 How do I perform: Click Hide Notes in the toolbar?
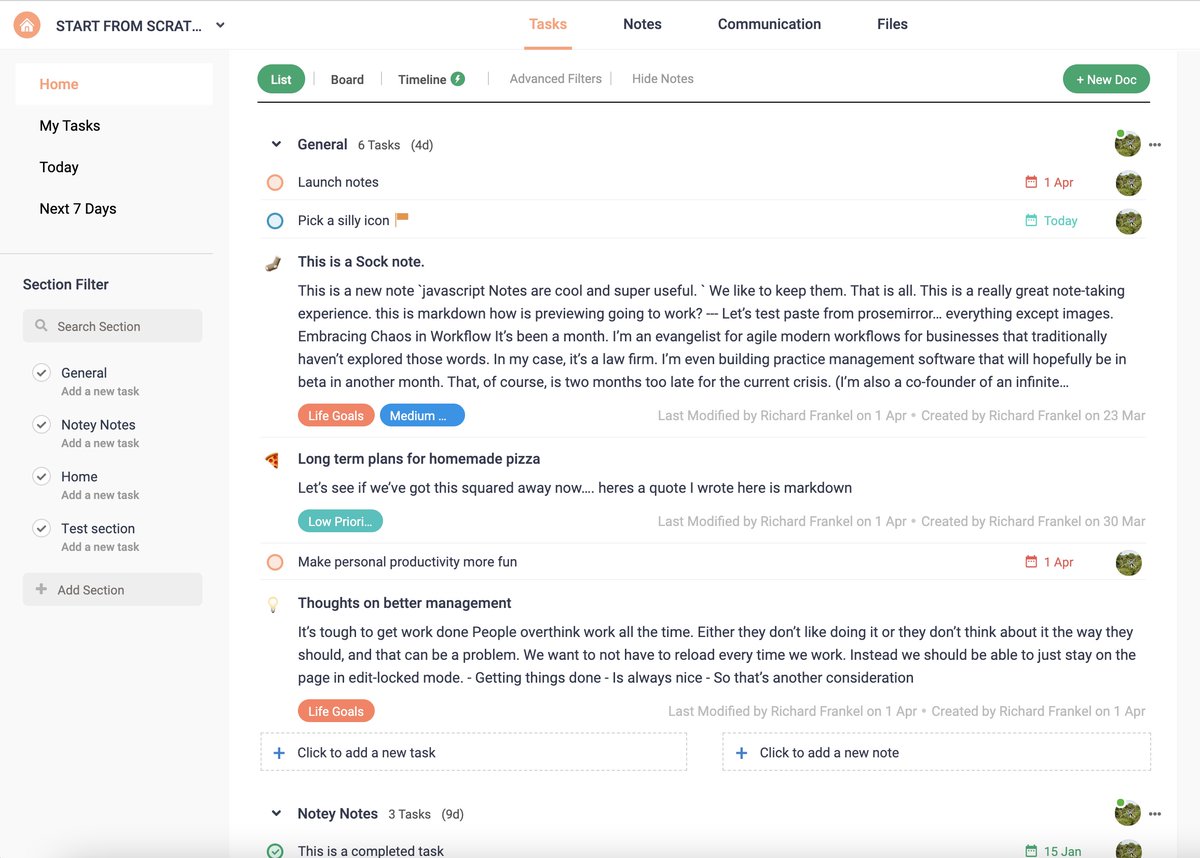pyautogui.click(x=662, y=78)
